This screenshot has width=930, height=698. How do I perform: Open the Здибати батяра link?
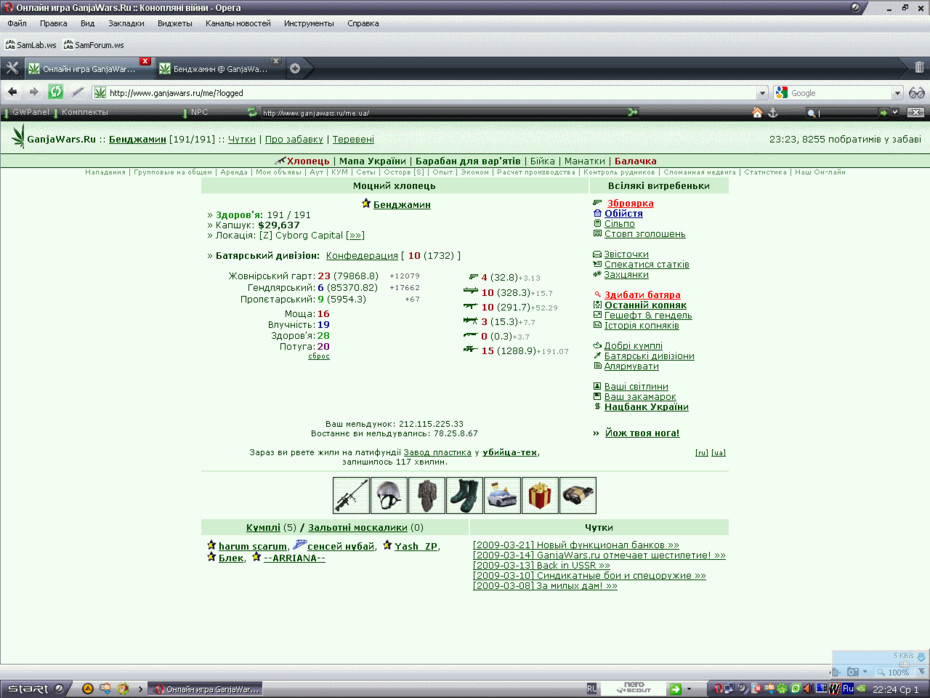[x=642, y=295]
